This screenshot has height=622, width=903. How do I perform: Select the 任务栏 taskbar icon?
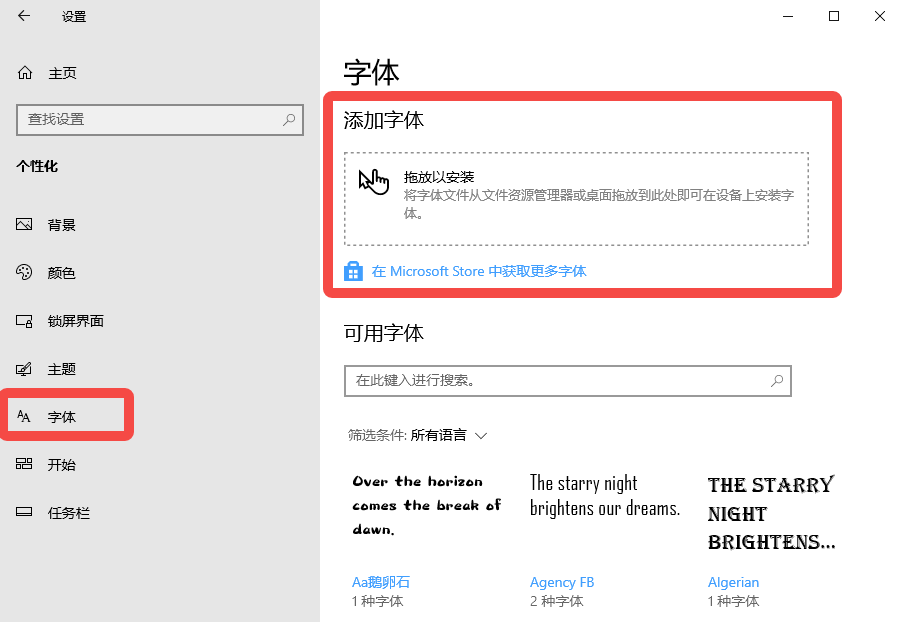[x=26, y=513]
